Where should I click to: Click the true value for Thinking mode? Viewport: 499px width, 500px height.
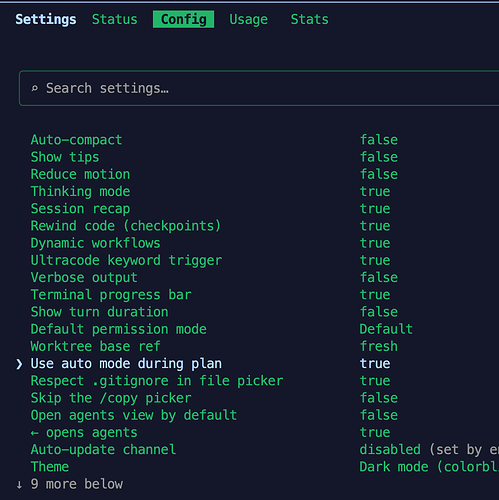coord(375,192)
